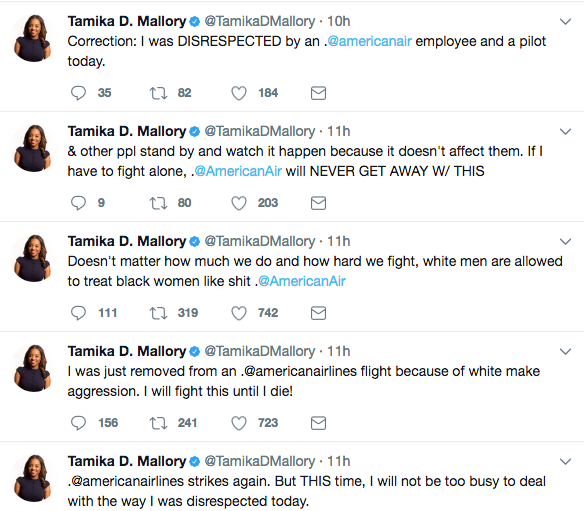Like the tweet with 184 likes
This screenshot has width=584, height=511.
click(x=239, y=93)
